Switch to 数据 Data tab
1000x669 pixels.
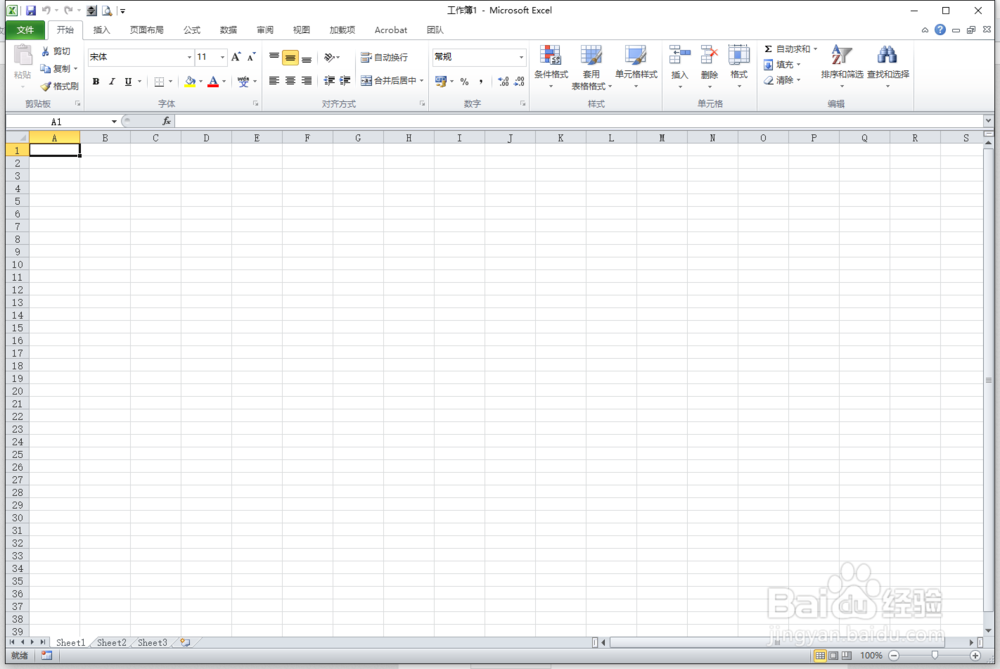coord(228,30)
